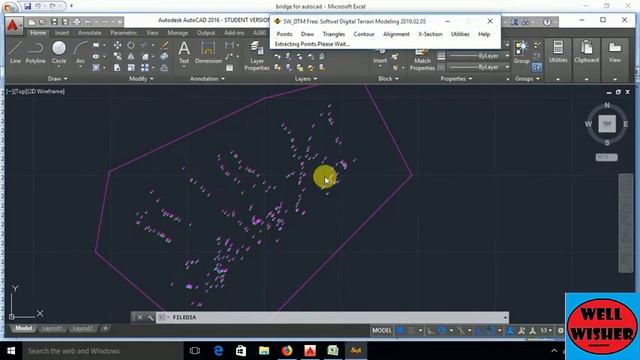Open Contour menu in SW_DTM window

364,34
